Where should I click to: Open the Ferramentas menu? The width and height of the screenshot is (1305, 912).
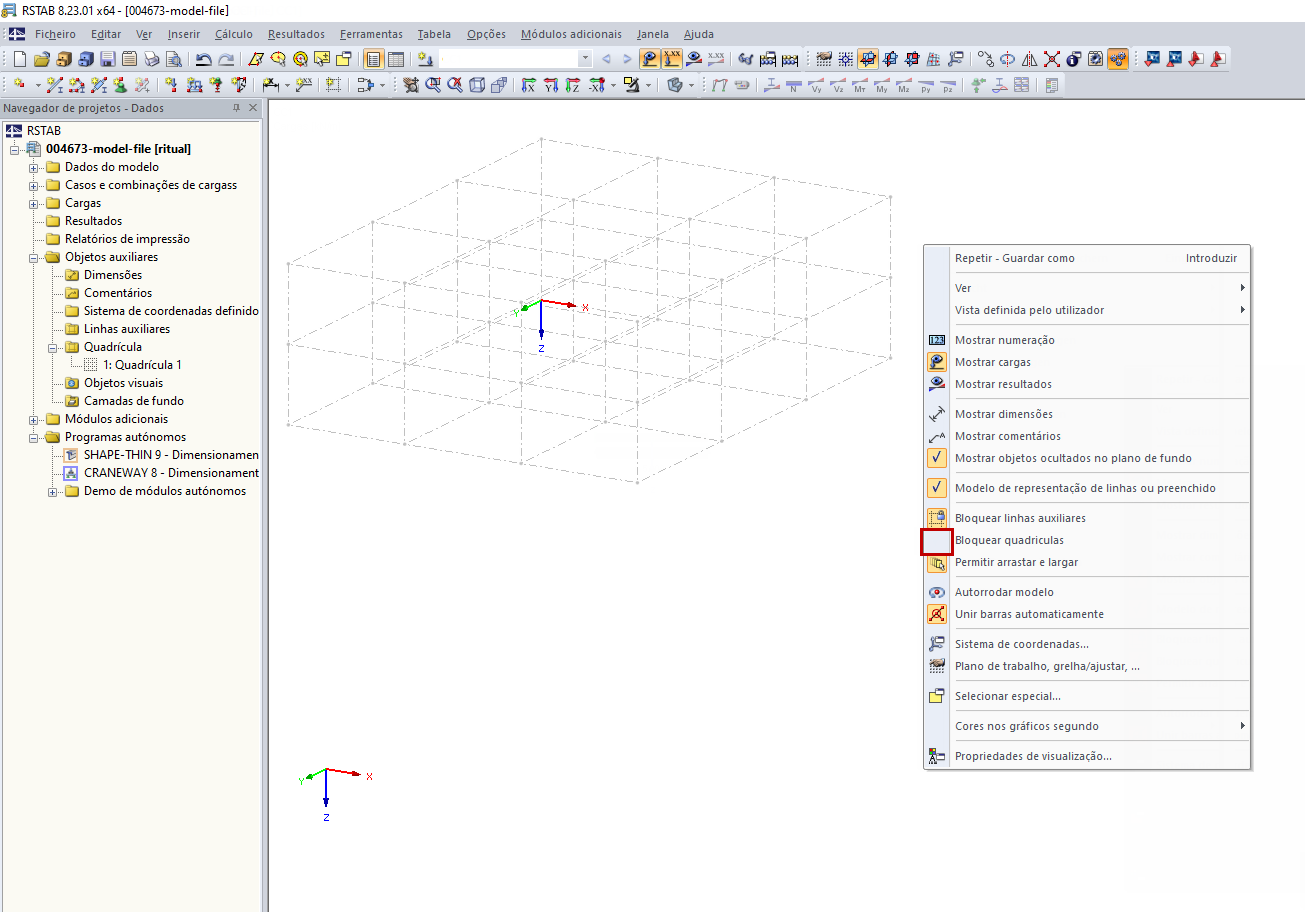pos(371,34)
